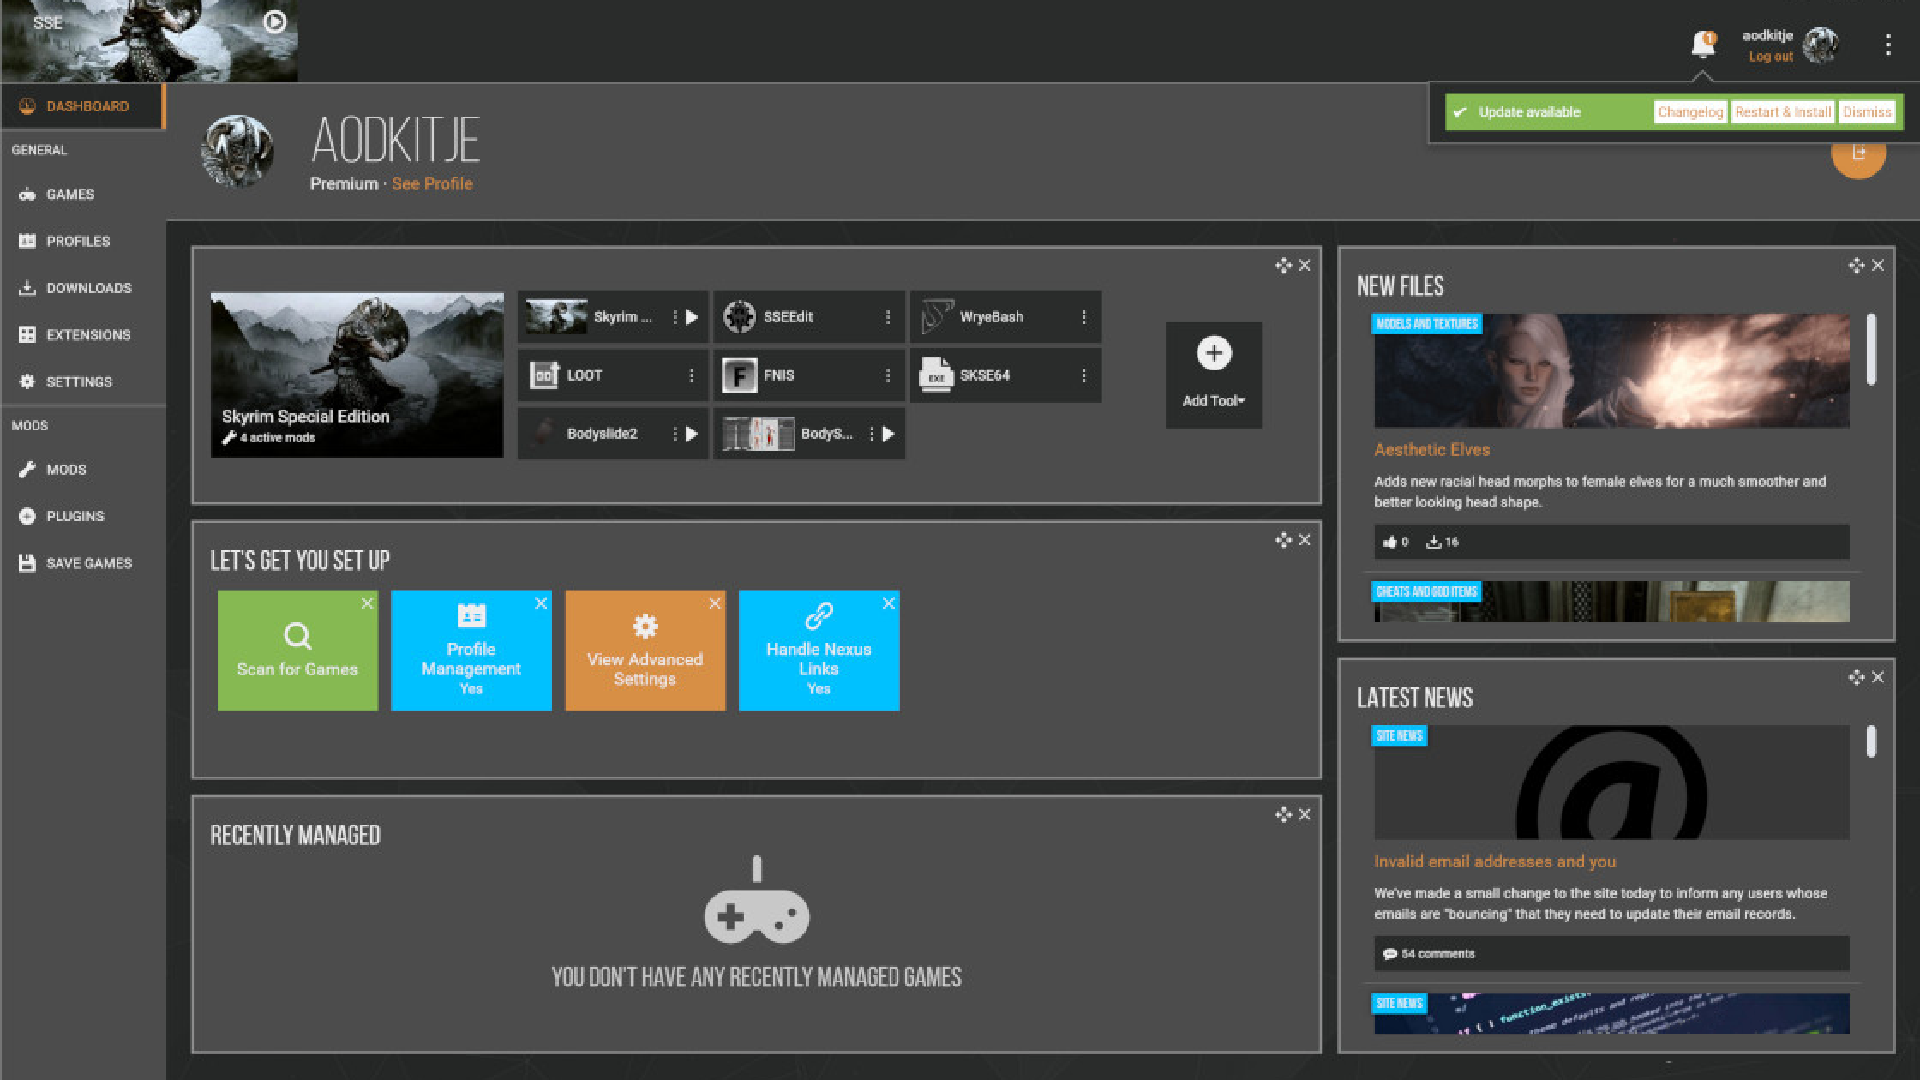
Task: Open the Bodyslide2 three-dot options
Action: (675, 434)
